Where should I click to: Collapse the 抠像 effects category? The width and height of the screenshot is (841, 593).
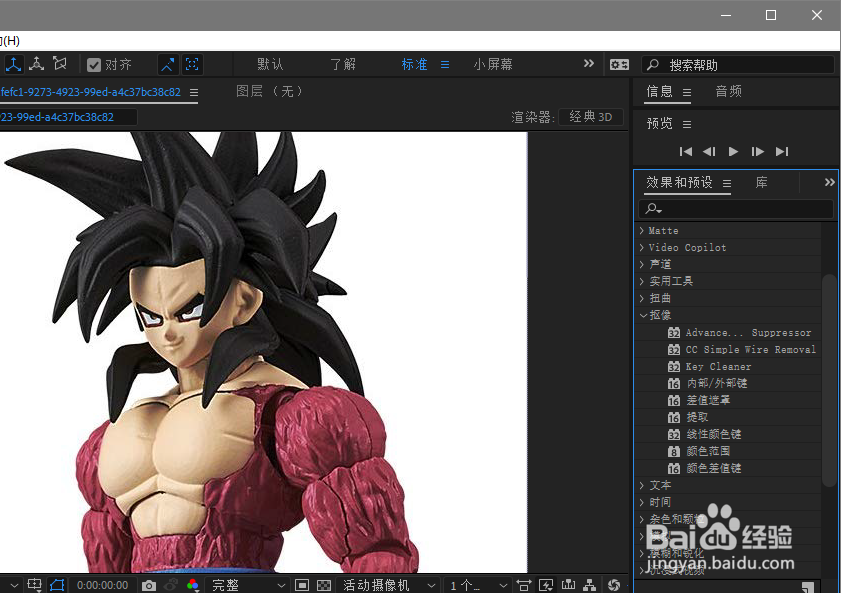tap(643, 315)
